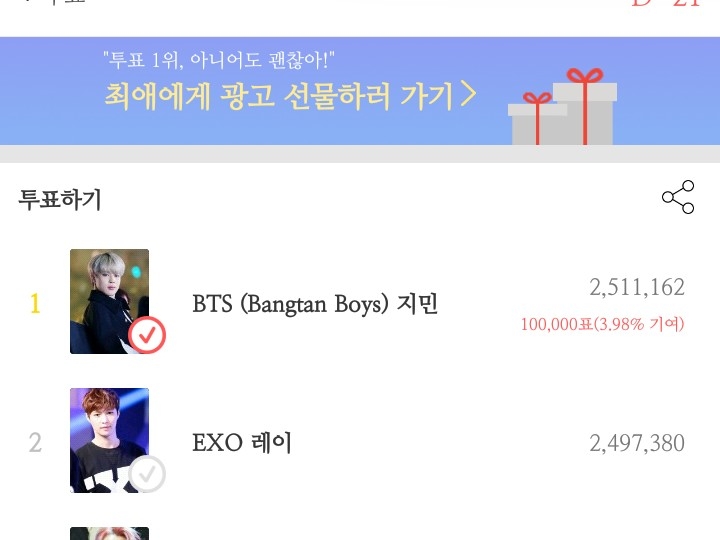Image resolution: width=720 pixels, height=540 pixels.
Task: Select the EXO 레이 entry name
Action: [242, 443]
